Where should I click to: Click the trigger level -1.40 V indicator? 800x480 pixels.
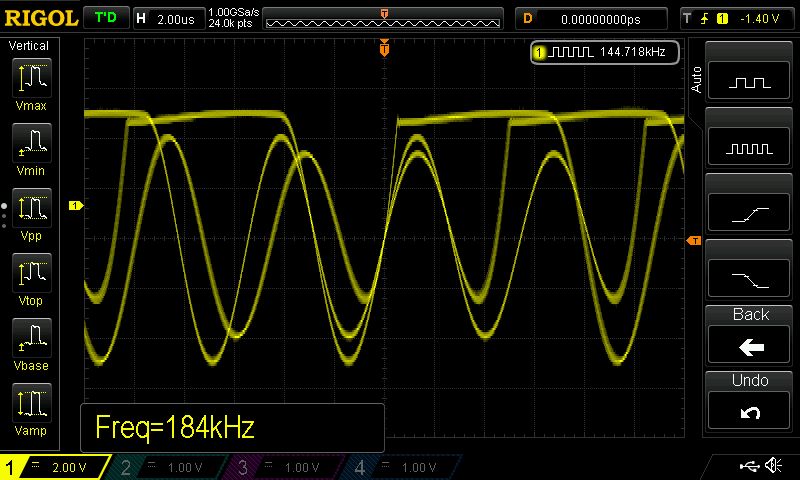click(737, 18)
